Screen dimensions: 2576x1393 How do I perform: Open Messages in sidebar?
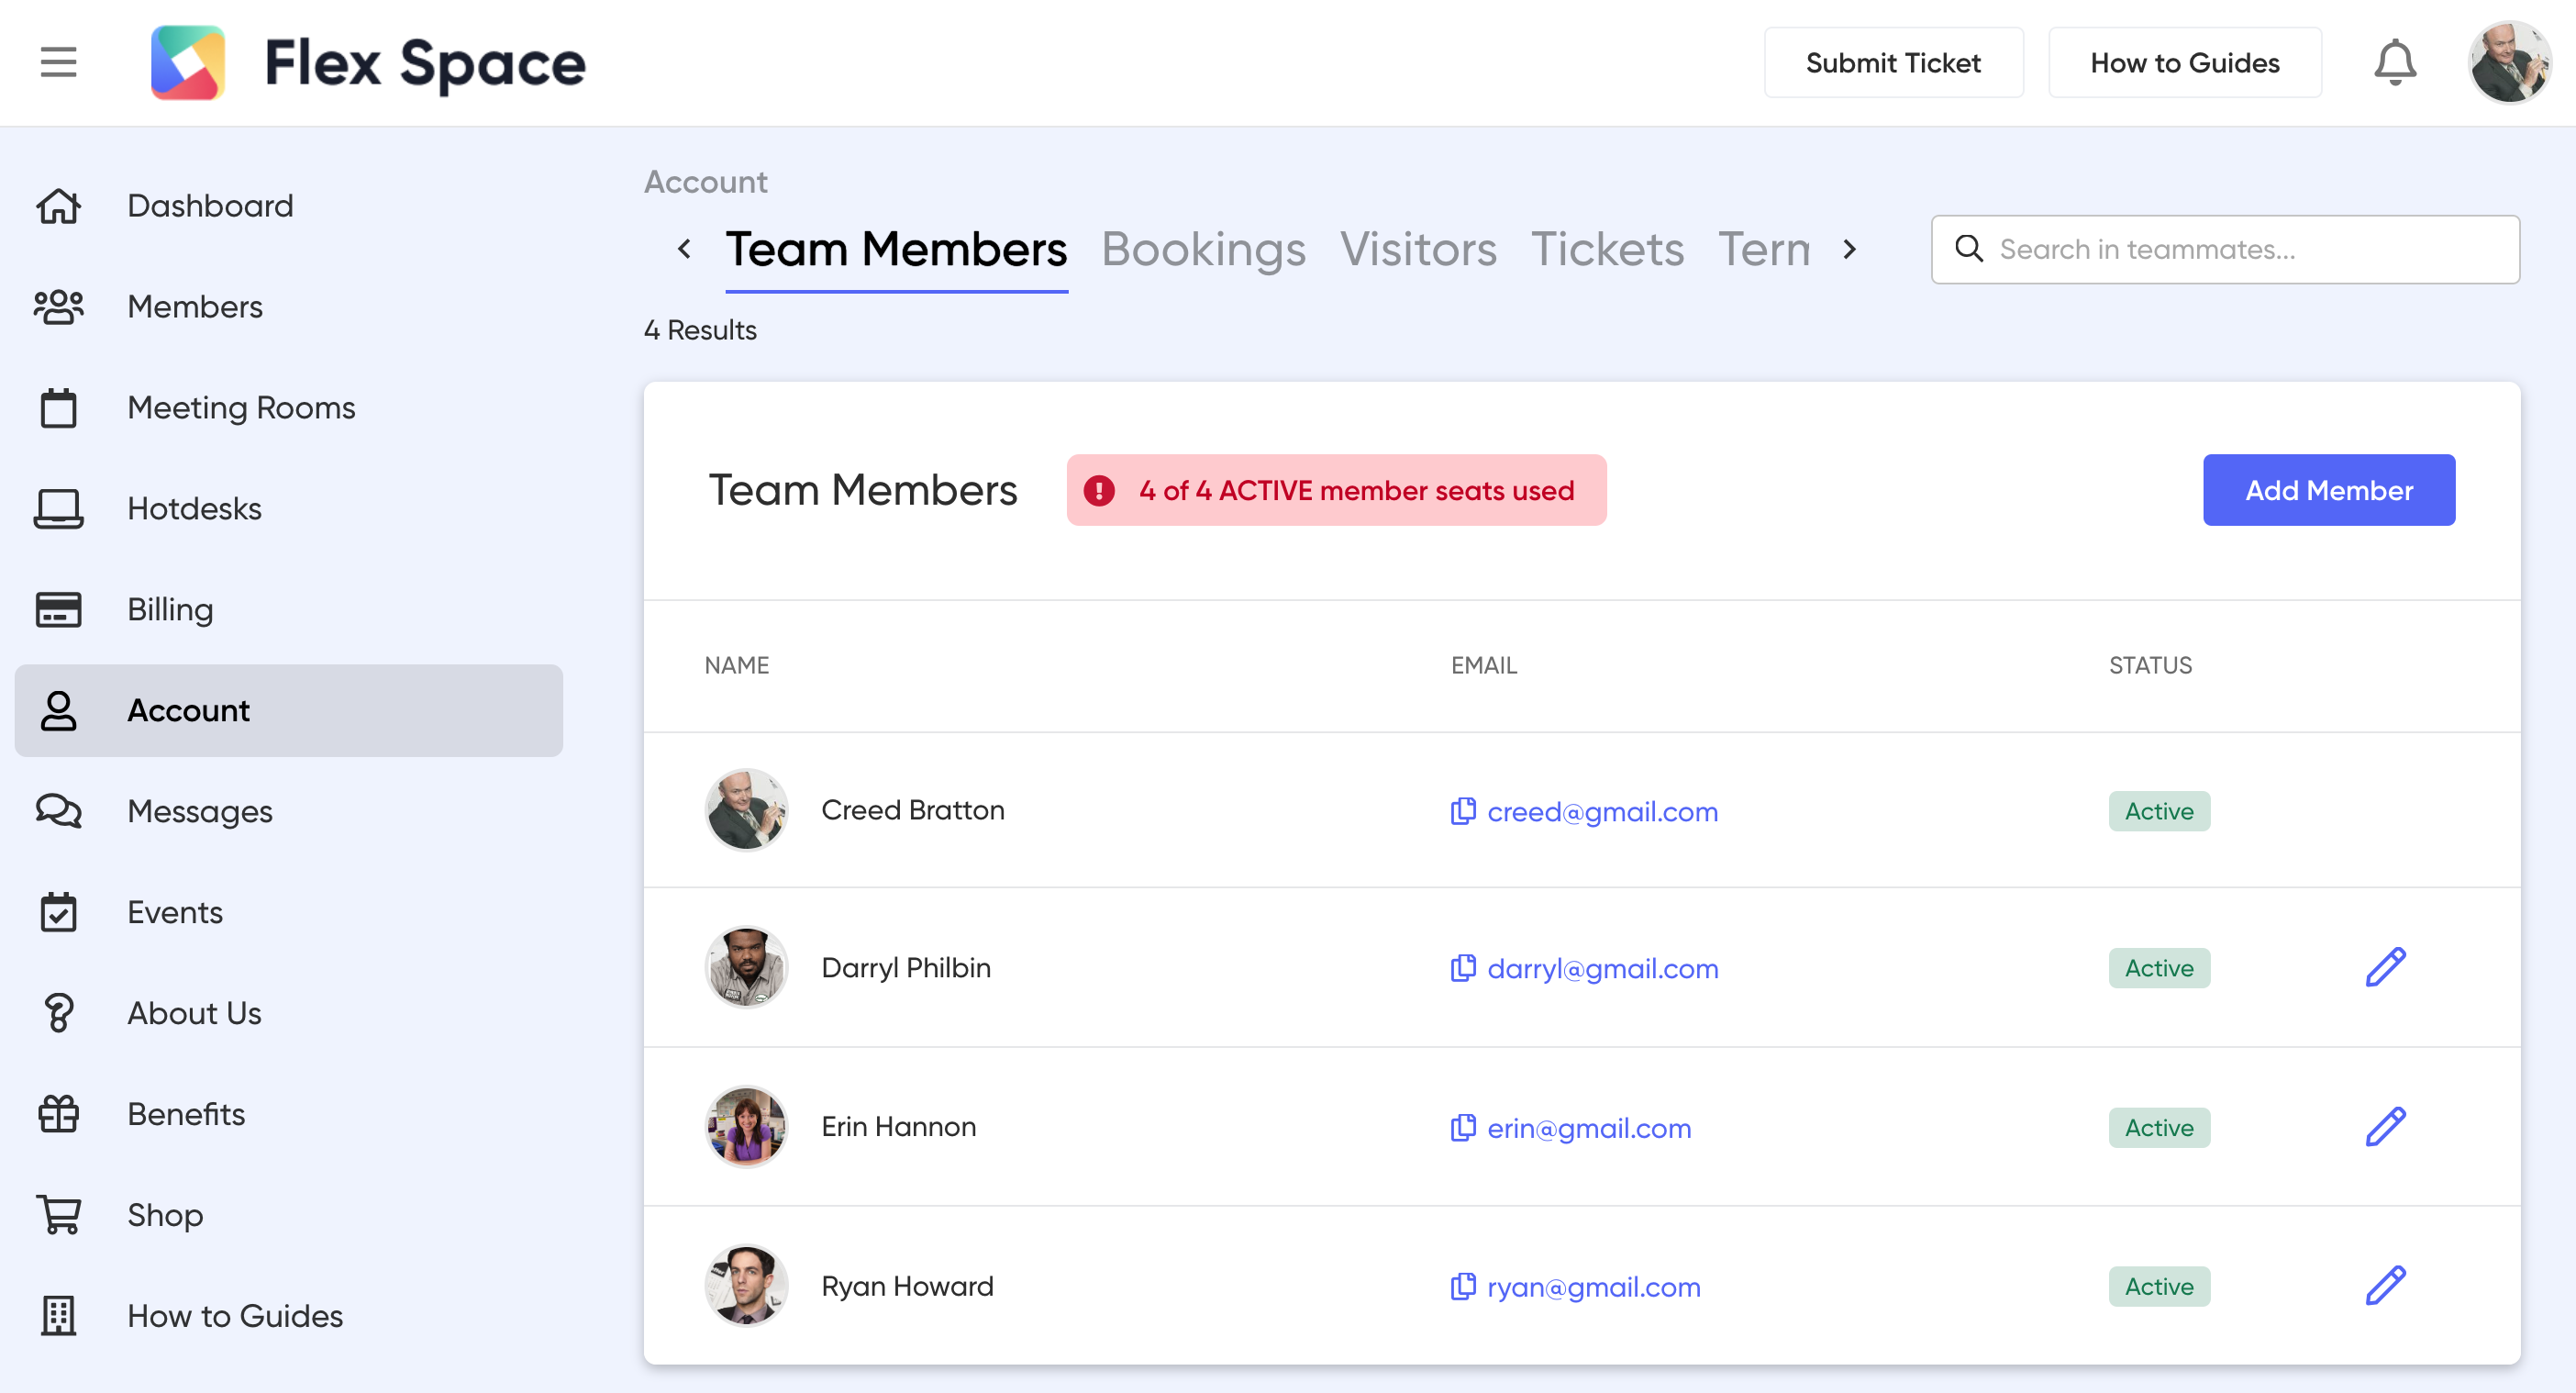click(289, 811)
